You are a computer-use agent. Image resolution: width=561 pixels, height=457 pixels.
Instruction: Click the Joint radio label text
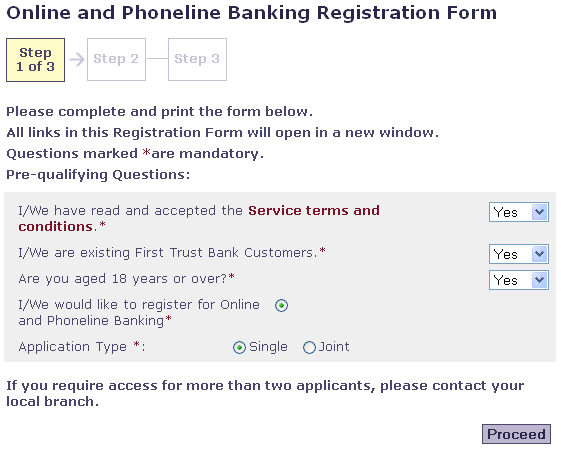coord(334,347)
